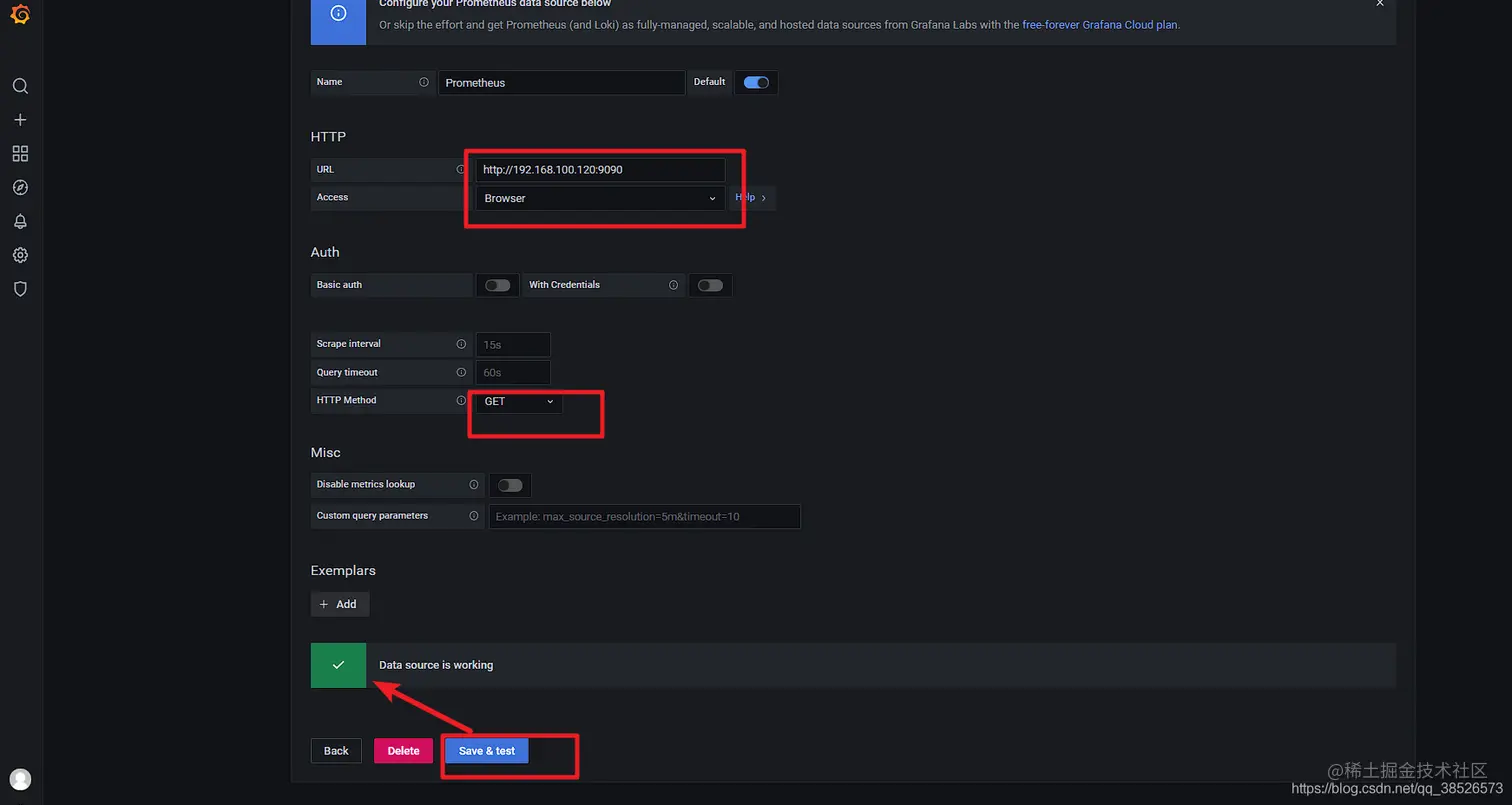
Task: Click the HTTP Method info icon
Action: coord(461,400)
